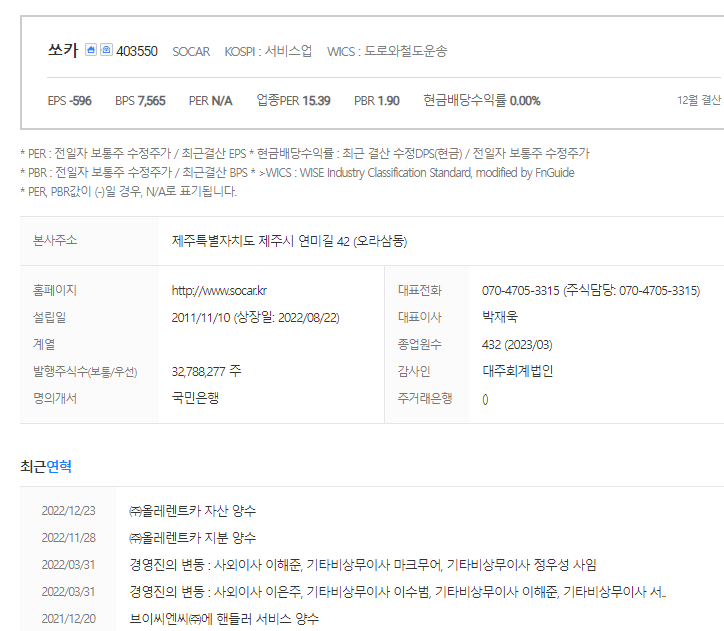Viewport: 724px width, 631px height.
Task: Click the EPS -596 value
Action: click(x=70, y=101)
